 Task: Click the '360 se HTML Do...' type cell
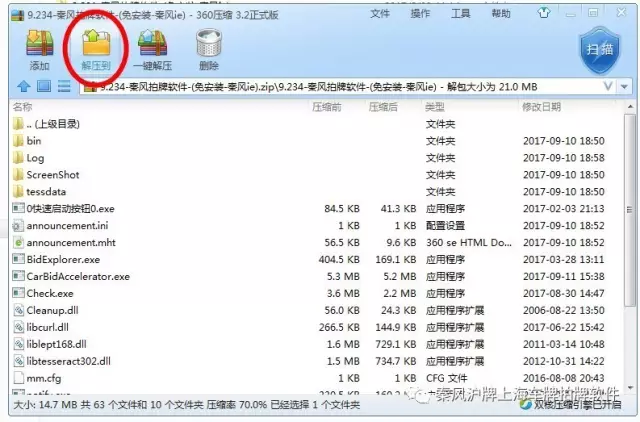[x=469, y=242]
